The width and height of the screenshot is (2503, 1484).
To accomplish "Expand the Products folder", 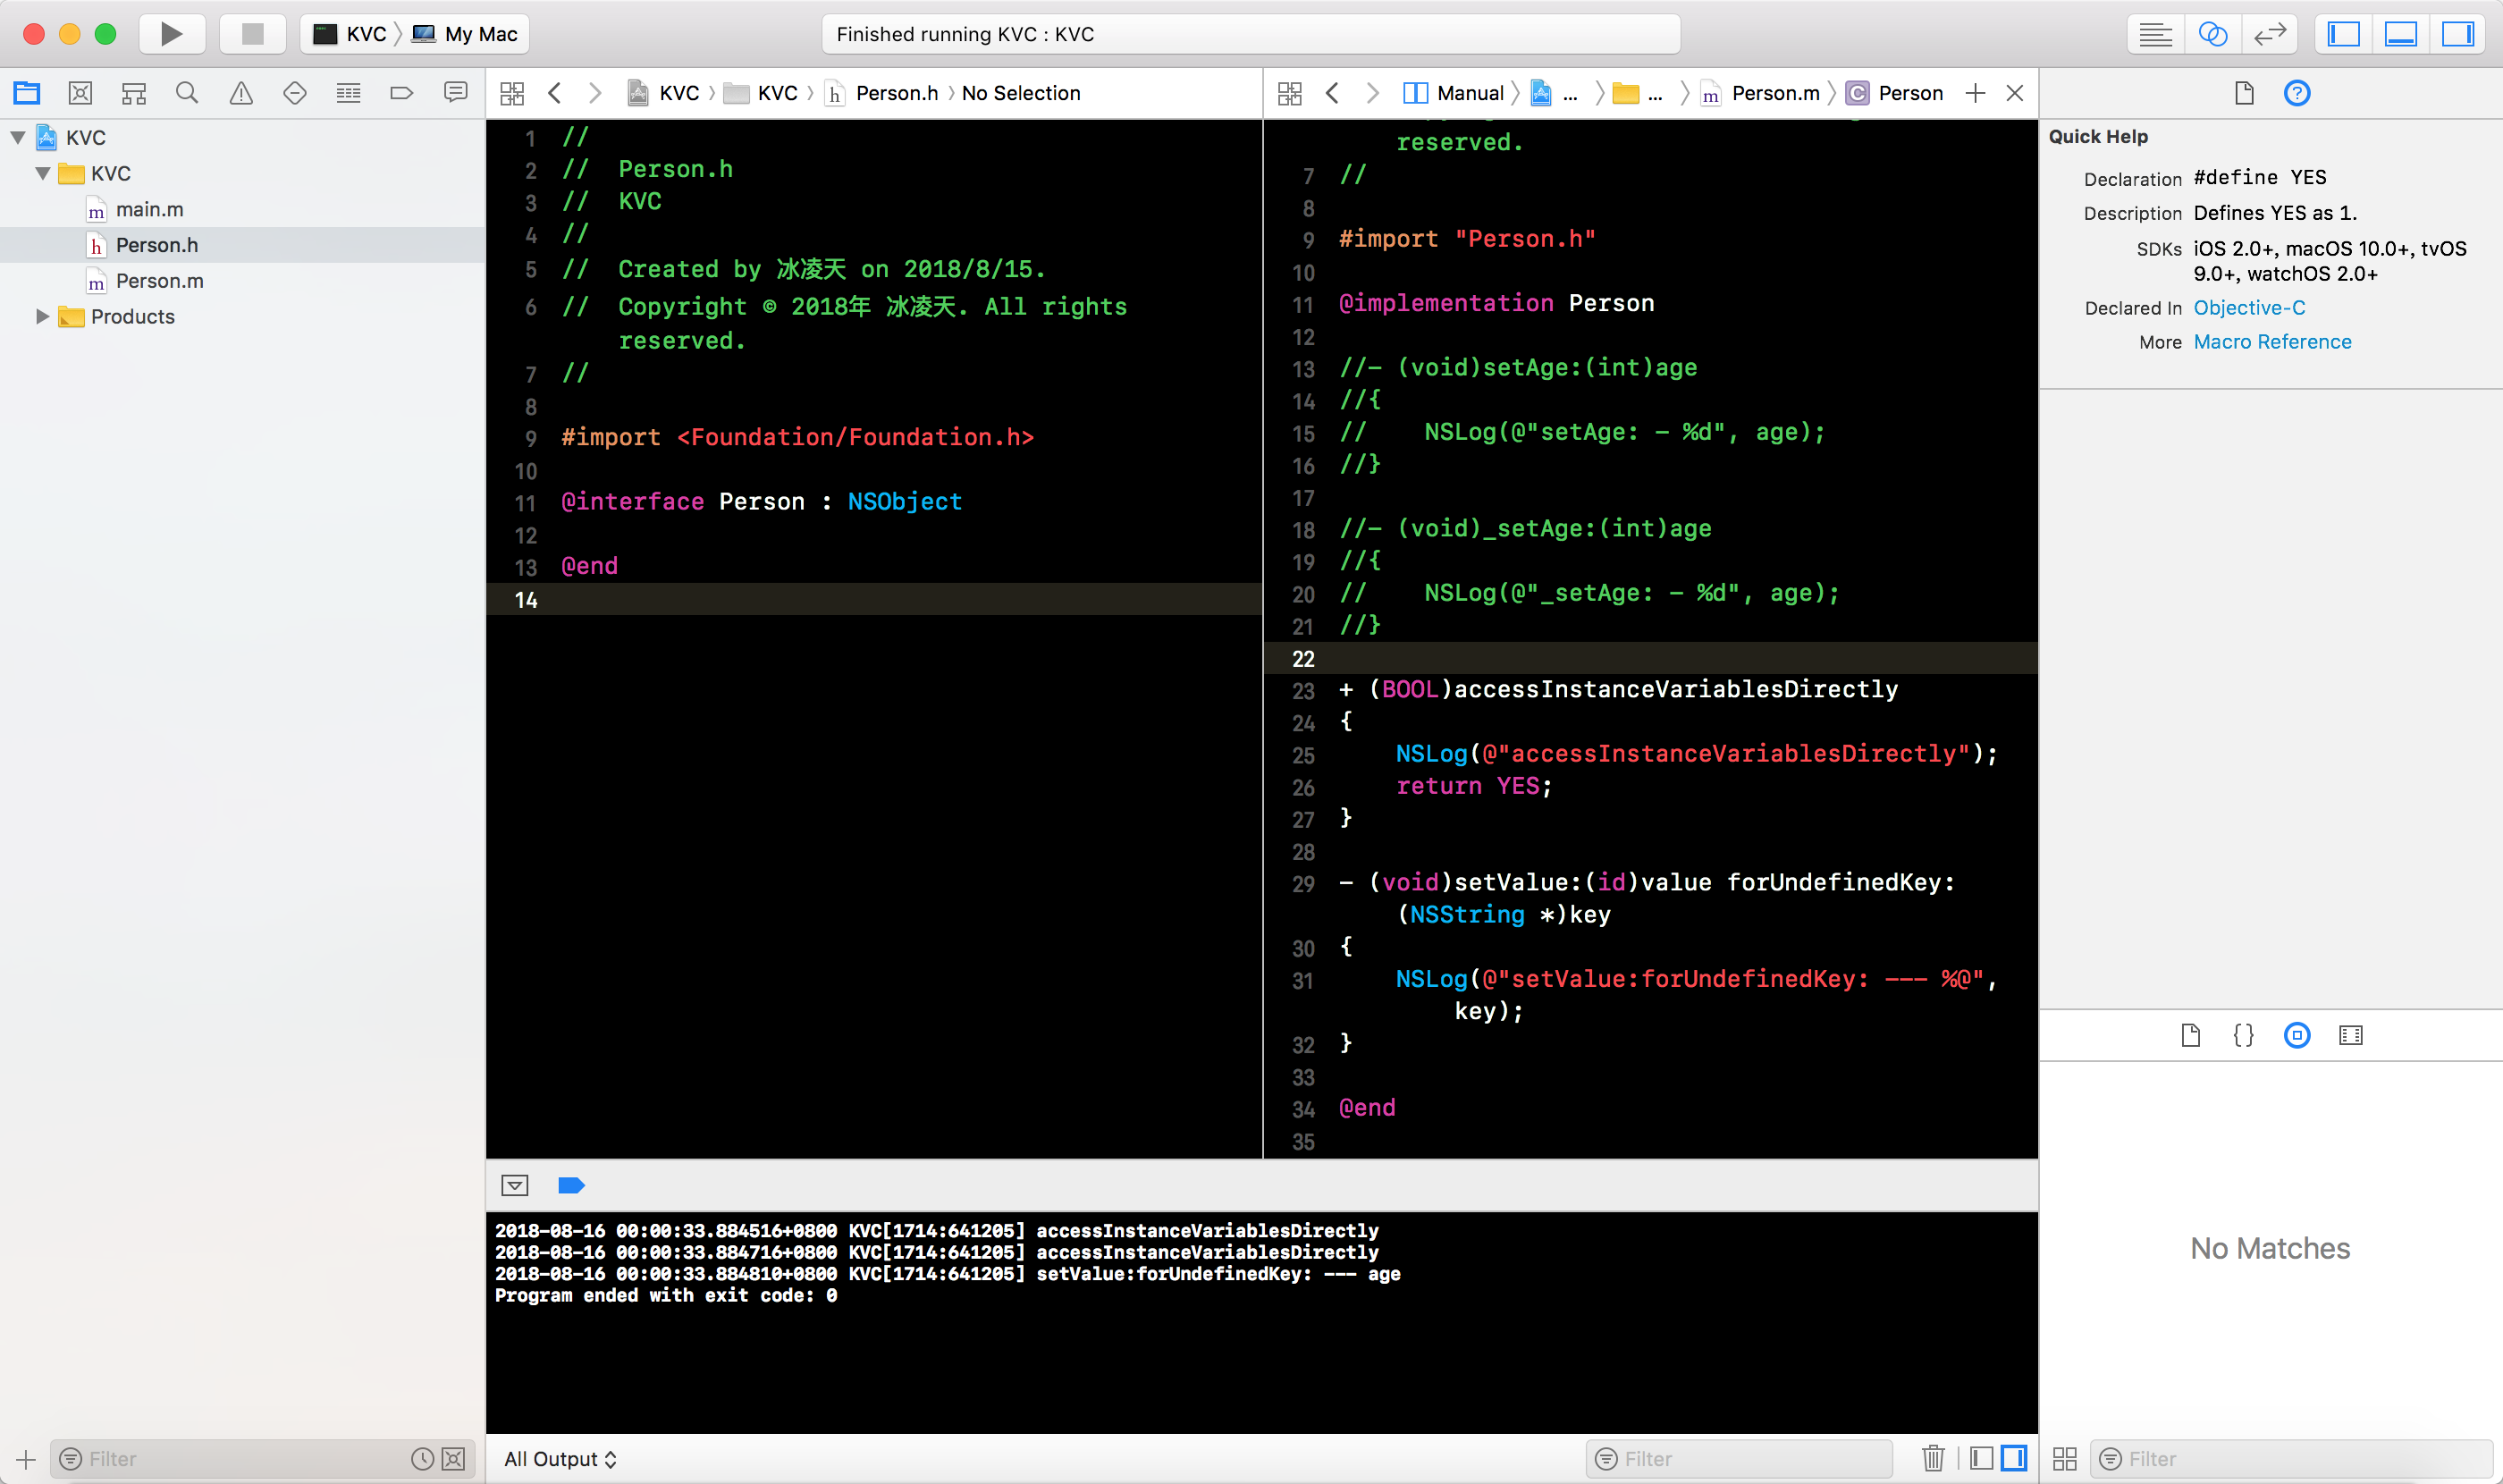I will [42, 316].
